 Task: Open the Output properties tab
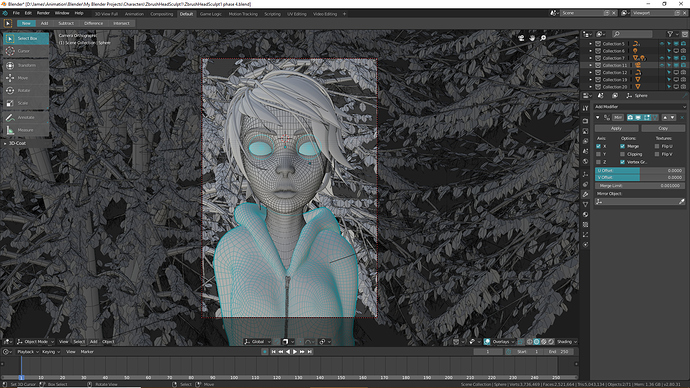(x=585, y=131)
